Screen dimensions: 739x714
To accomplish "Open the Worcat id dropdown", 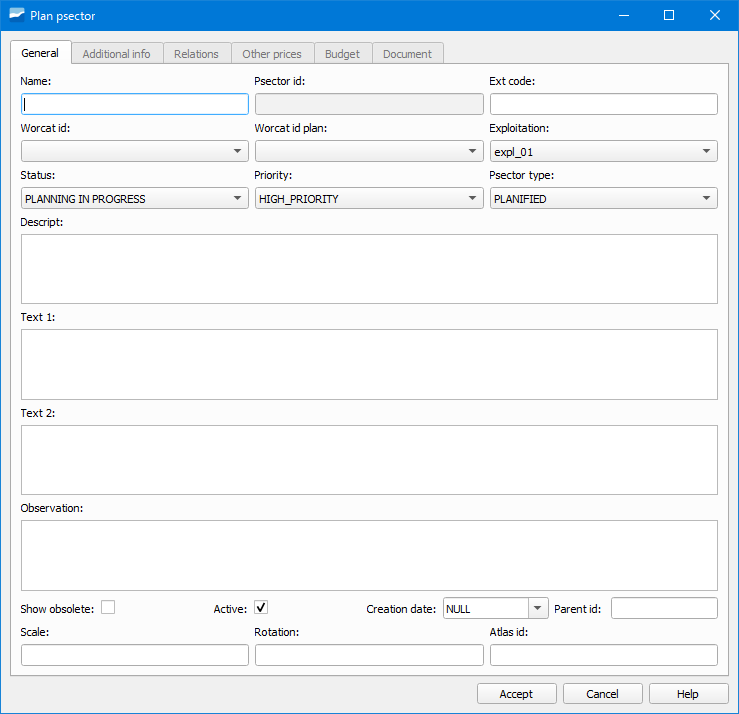I will tap(134, 151).
